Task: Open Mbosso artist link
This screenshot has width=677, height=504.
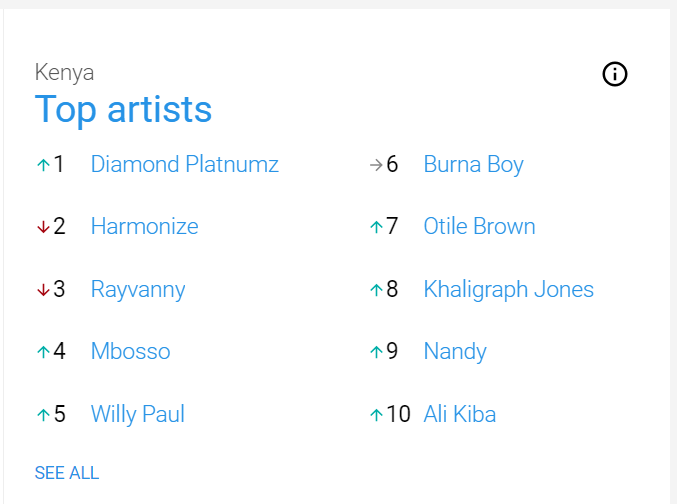Action: (130, 351)
